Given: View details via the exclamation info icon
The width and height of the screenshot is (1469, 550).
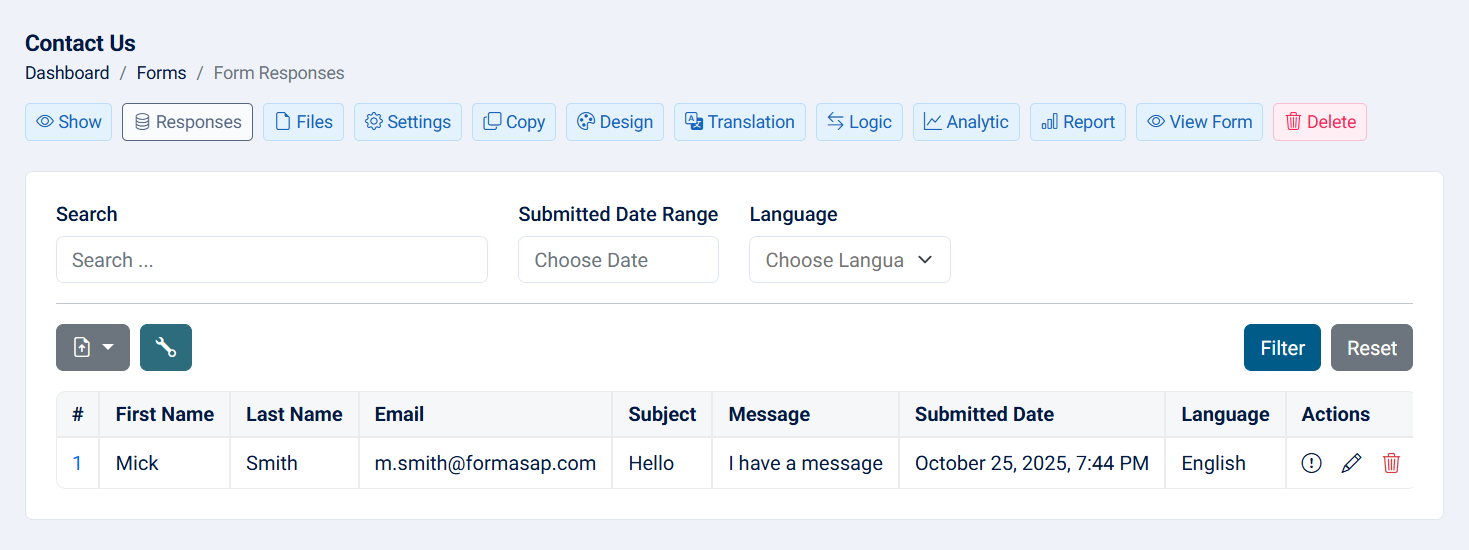Looking at the screenshot, I should [x=1311, y=463].
